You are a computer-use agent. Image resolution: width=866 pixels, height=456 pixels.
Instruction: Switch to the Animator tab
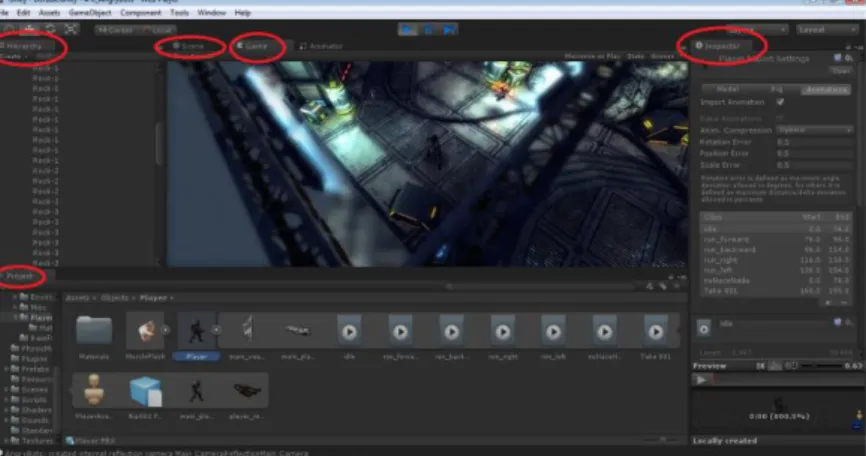321,46
